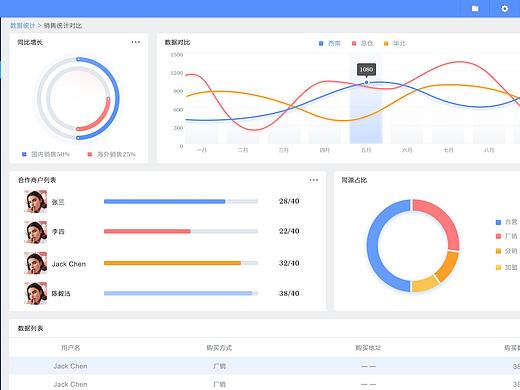
Task: Click the orange swatch beside 华北
Action: pos(386,43)
